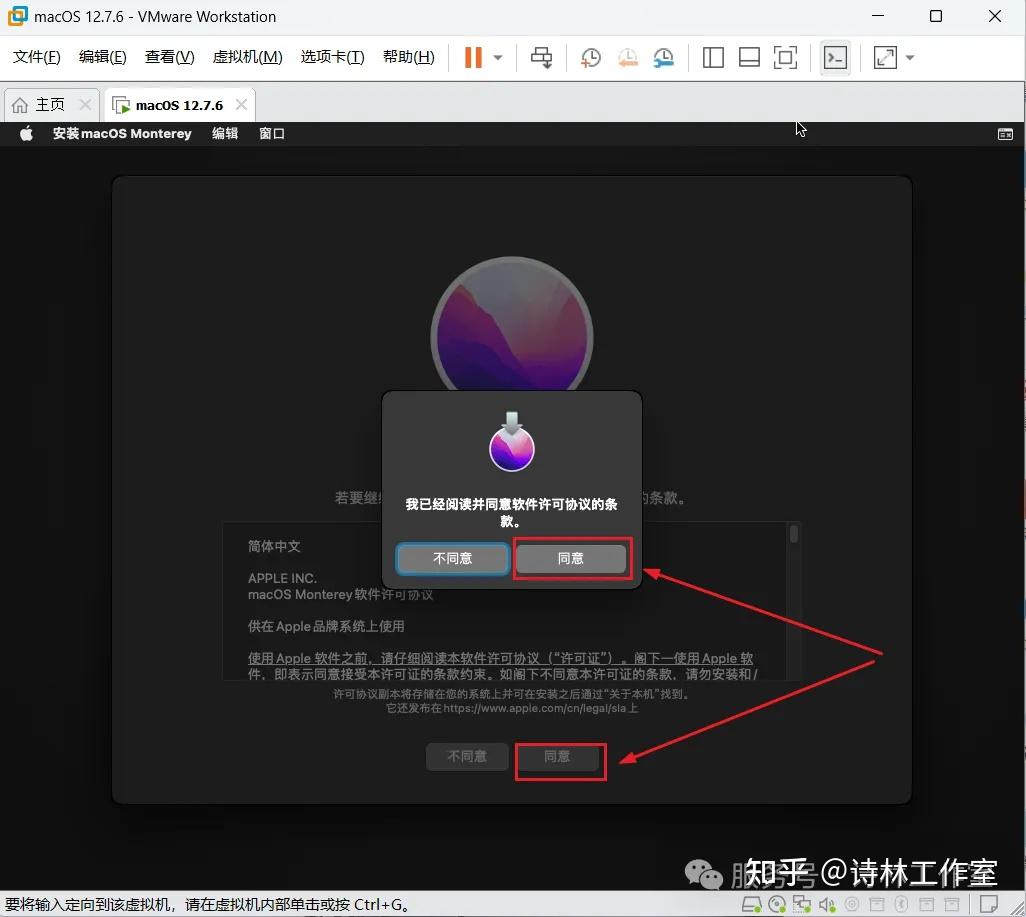Screen dimensions: 1026x917
Task: Open the 帮助(H) menu
Action: 409,57
